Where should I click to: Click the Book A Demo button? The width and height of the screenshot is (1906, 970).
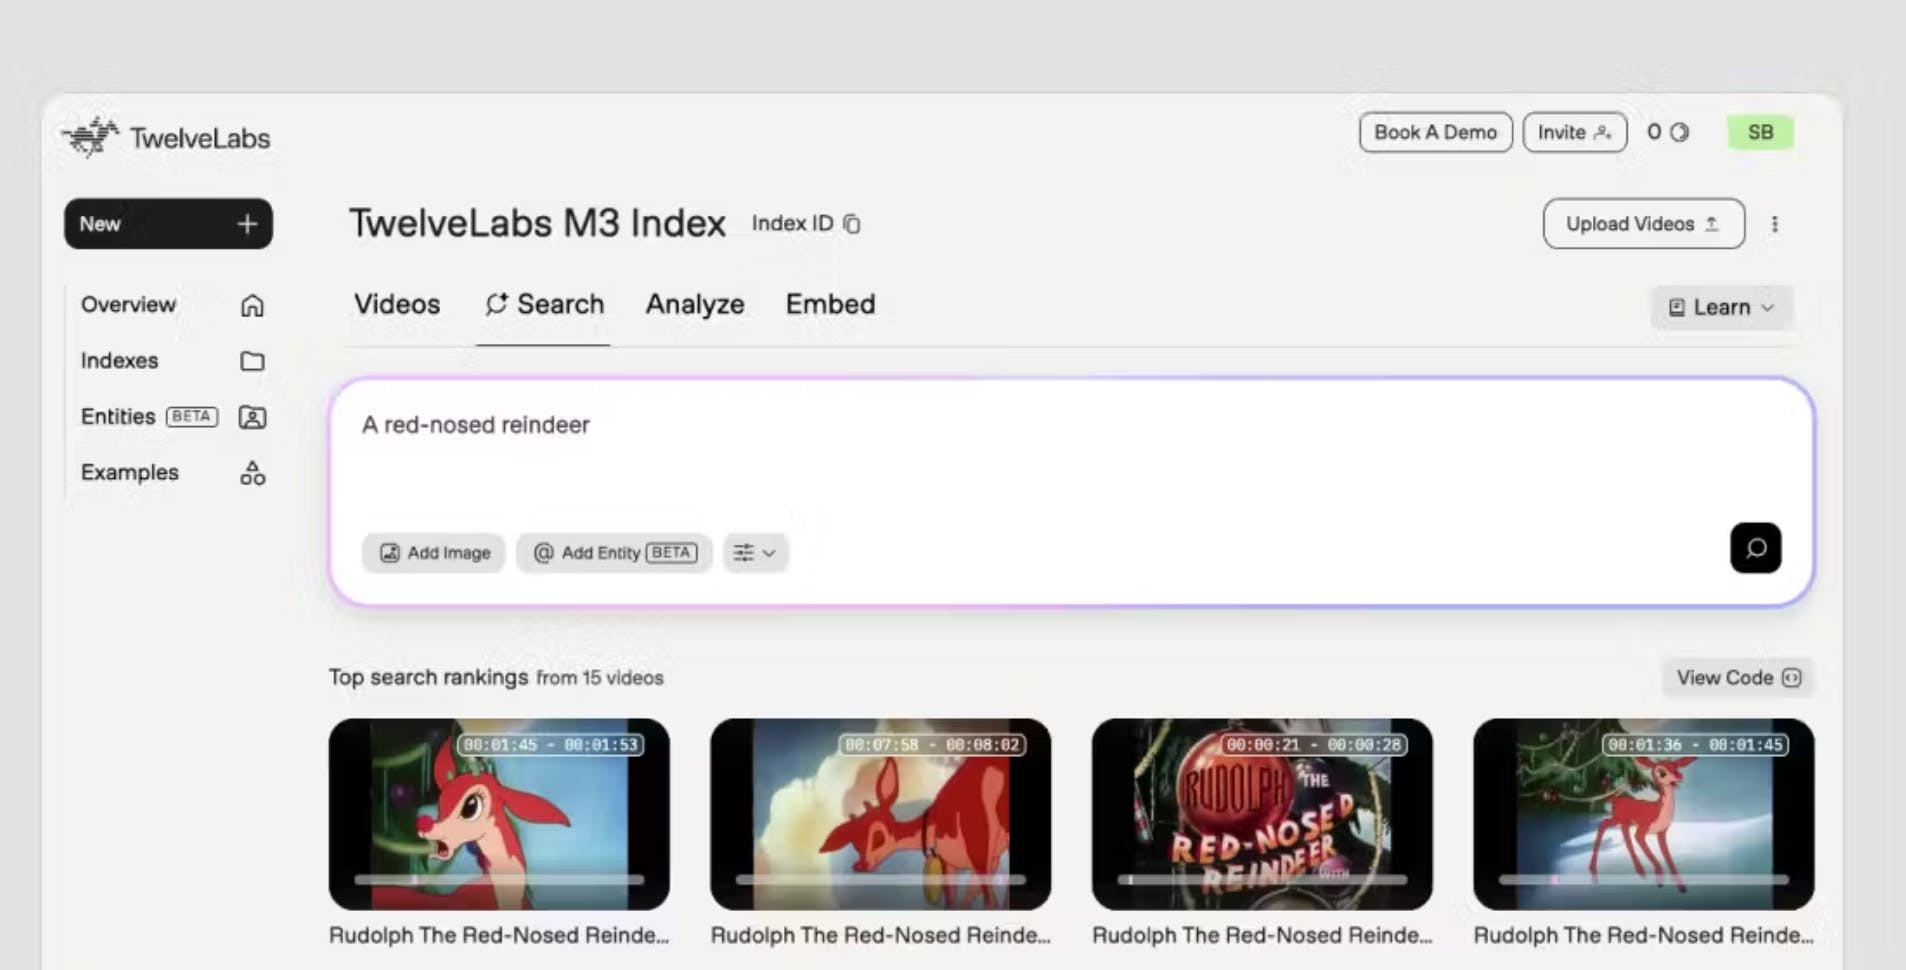[x=1435, y=132]
